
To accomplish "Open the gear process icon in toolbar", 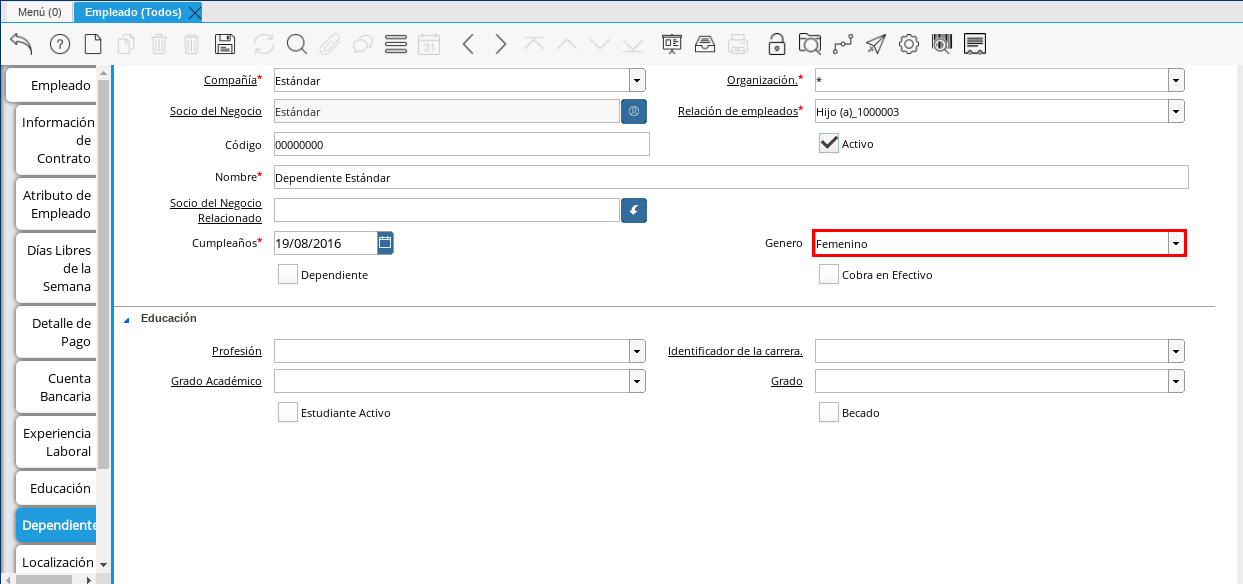I will click(x=908, y=44).
